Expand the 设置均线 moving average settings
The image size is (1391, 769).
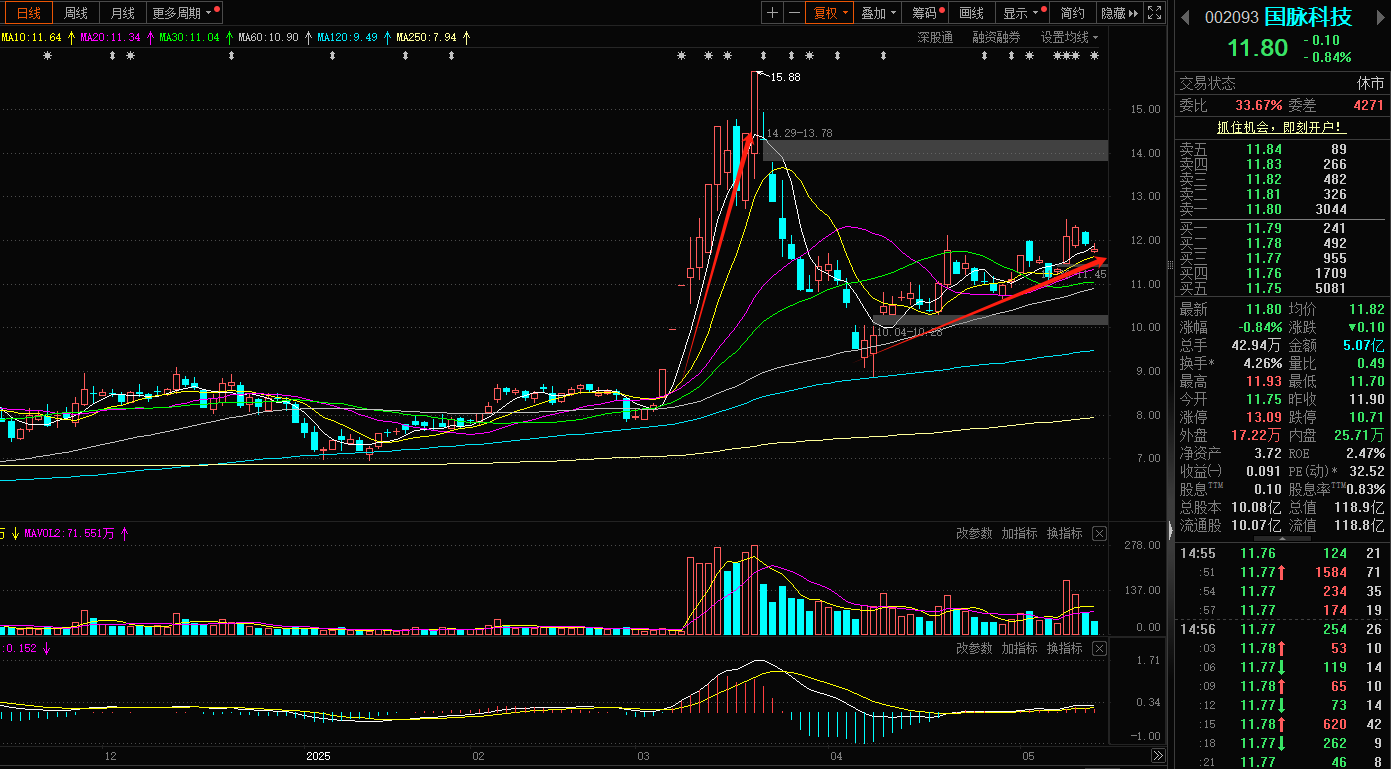(1069, 37)
